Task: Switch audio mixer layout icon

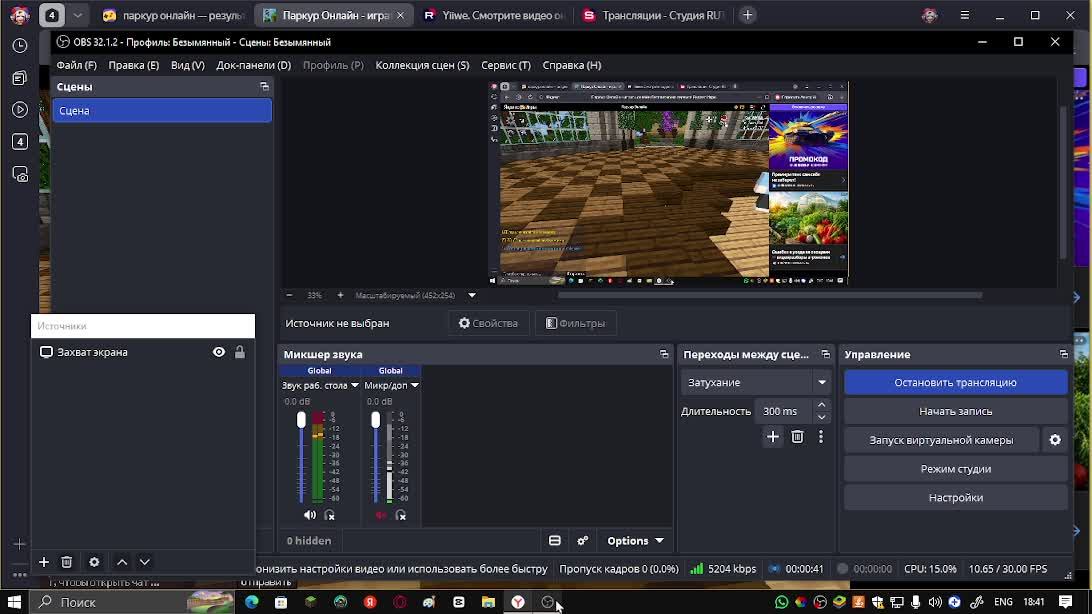Action: [554, 541]
